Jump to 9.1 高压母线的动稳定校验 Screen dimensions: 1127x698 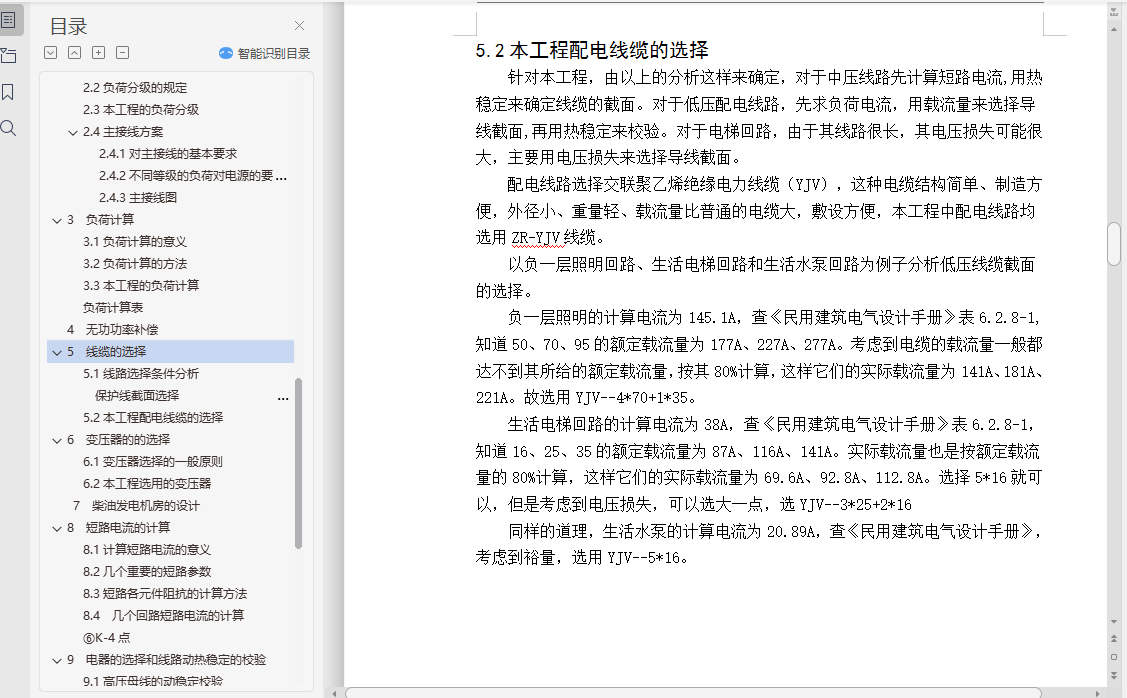click(152, 681)
